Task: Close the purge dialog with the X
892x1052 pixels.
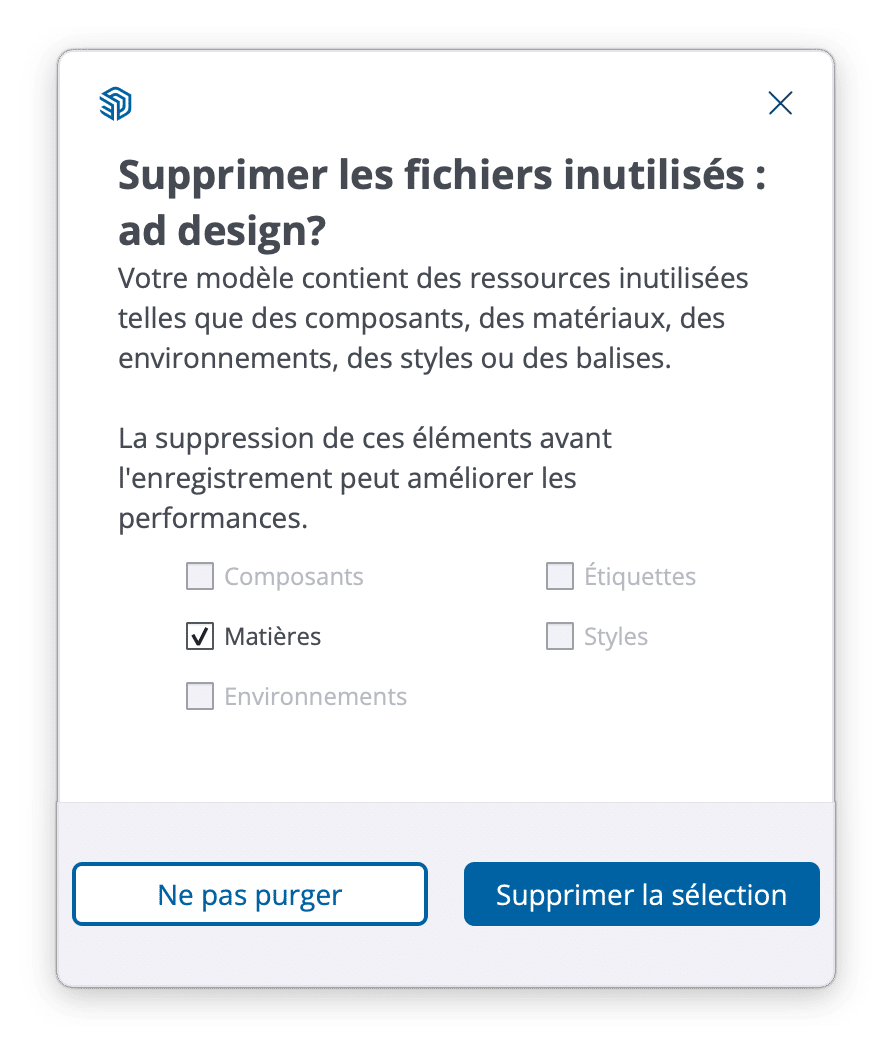Action: 780,103
